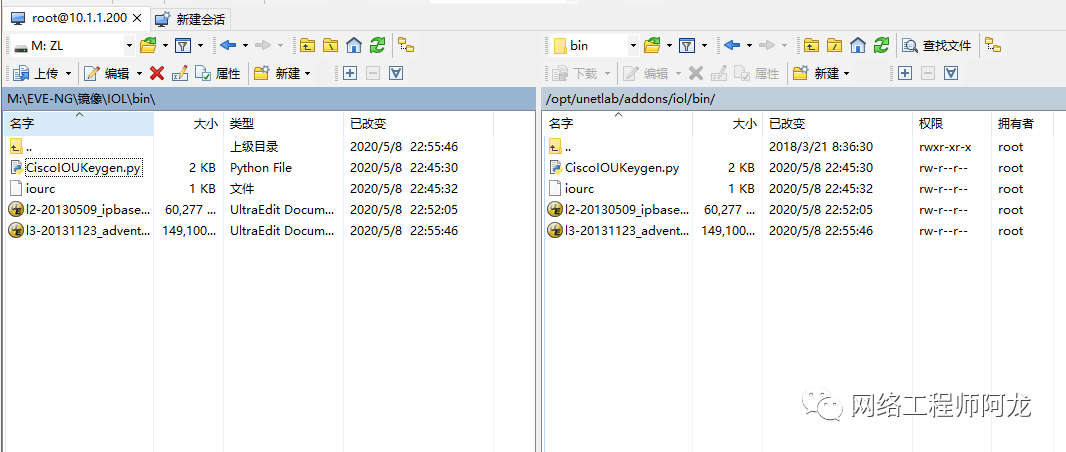Go to remote home directory
1066x452 pixels.
tap(858, 46)
